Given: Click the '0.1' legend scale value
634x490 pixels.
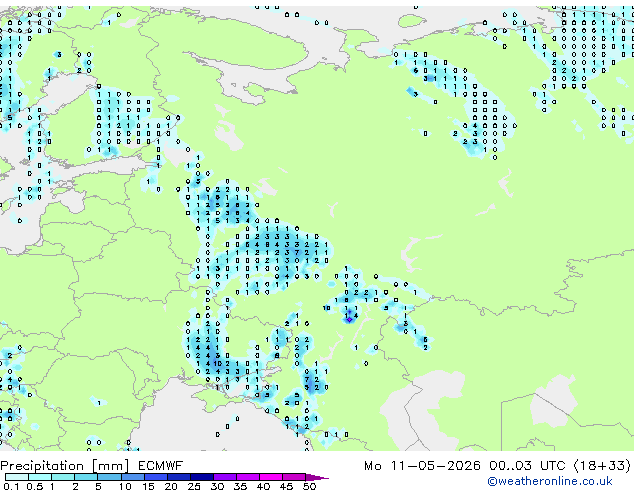Looking at the screenshot, I should [x=11, y=486].
